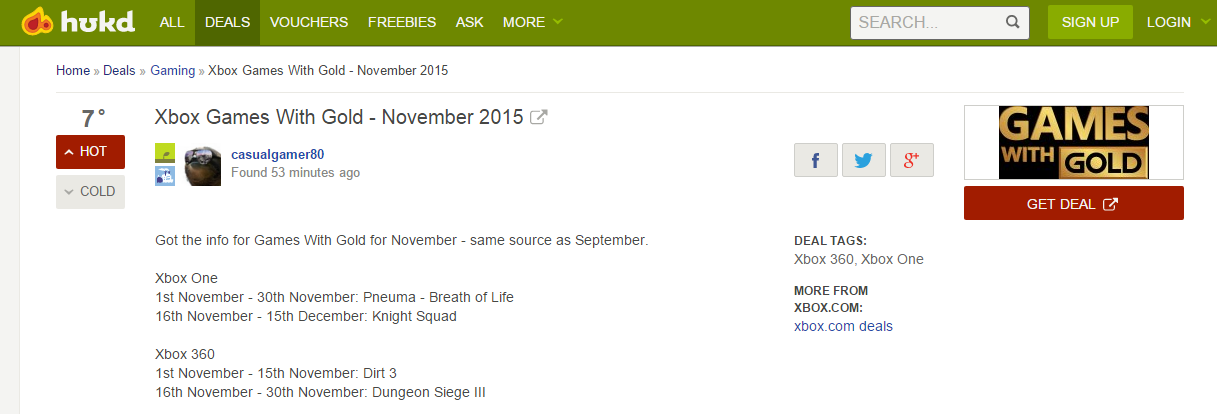Open external link icon beside deal title
1217x414 pixels.
[539, 118]
